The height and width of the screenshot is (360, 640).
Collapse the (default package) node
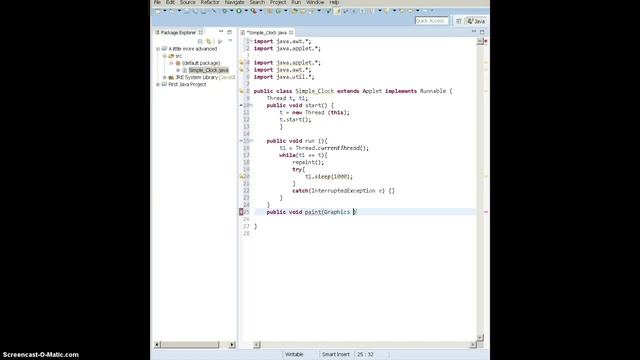(171, 63)
